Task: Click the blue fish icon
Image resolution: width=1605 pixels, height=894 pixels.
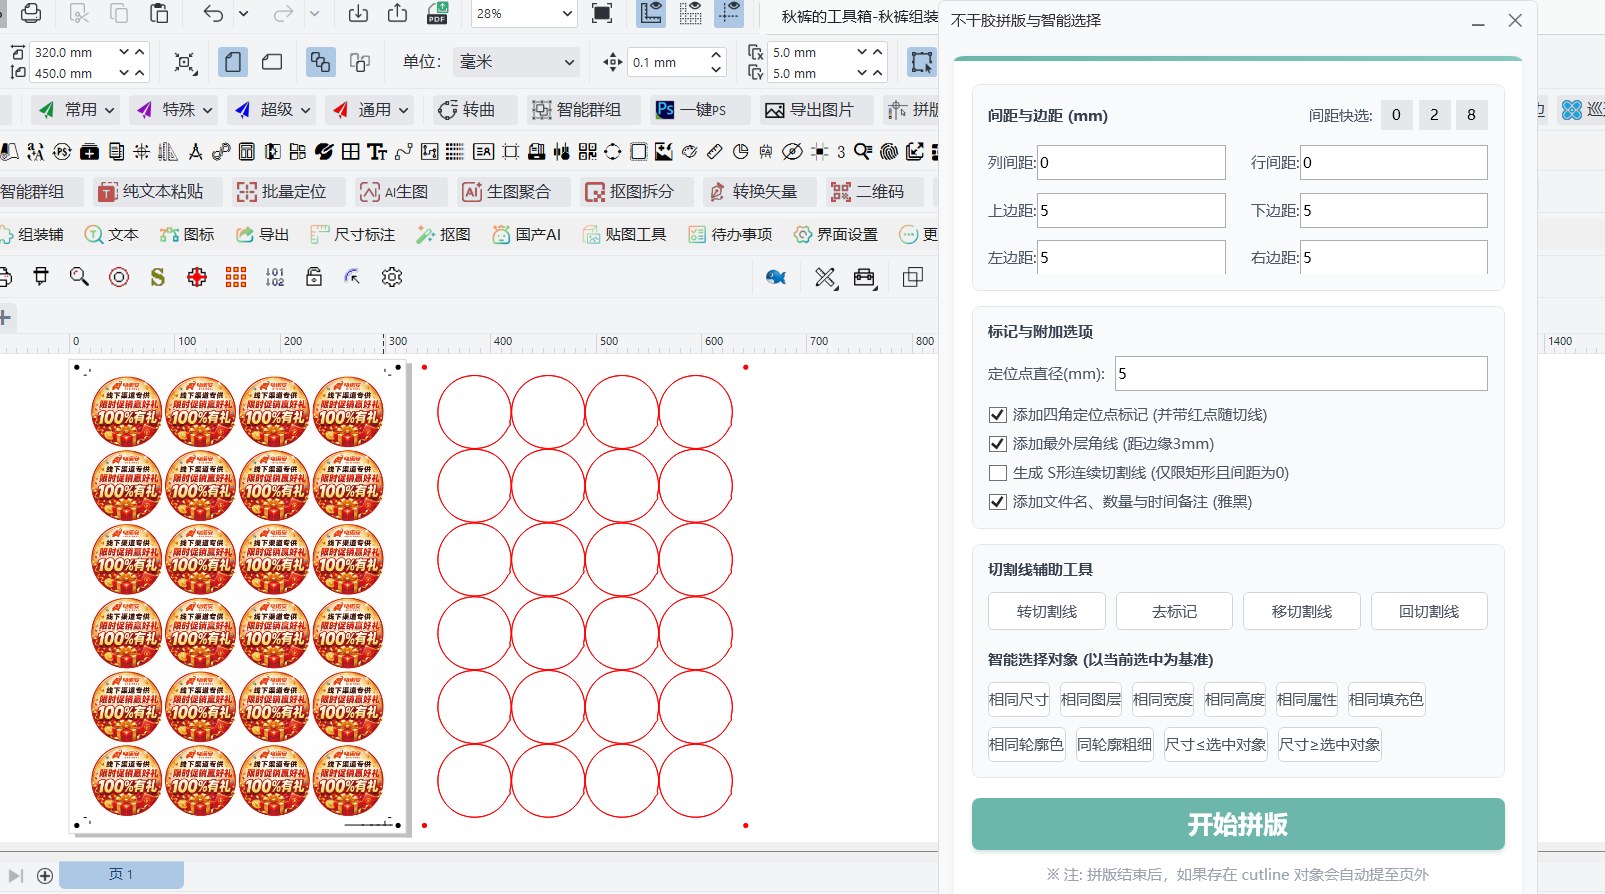Action: click(776, 277)
